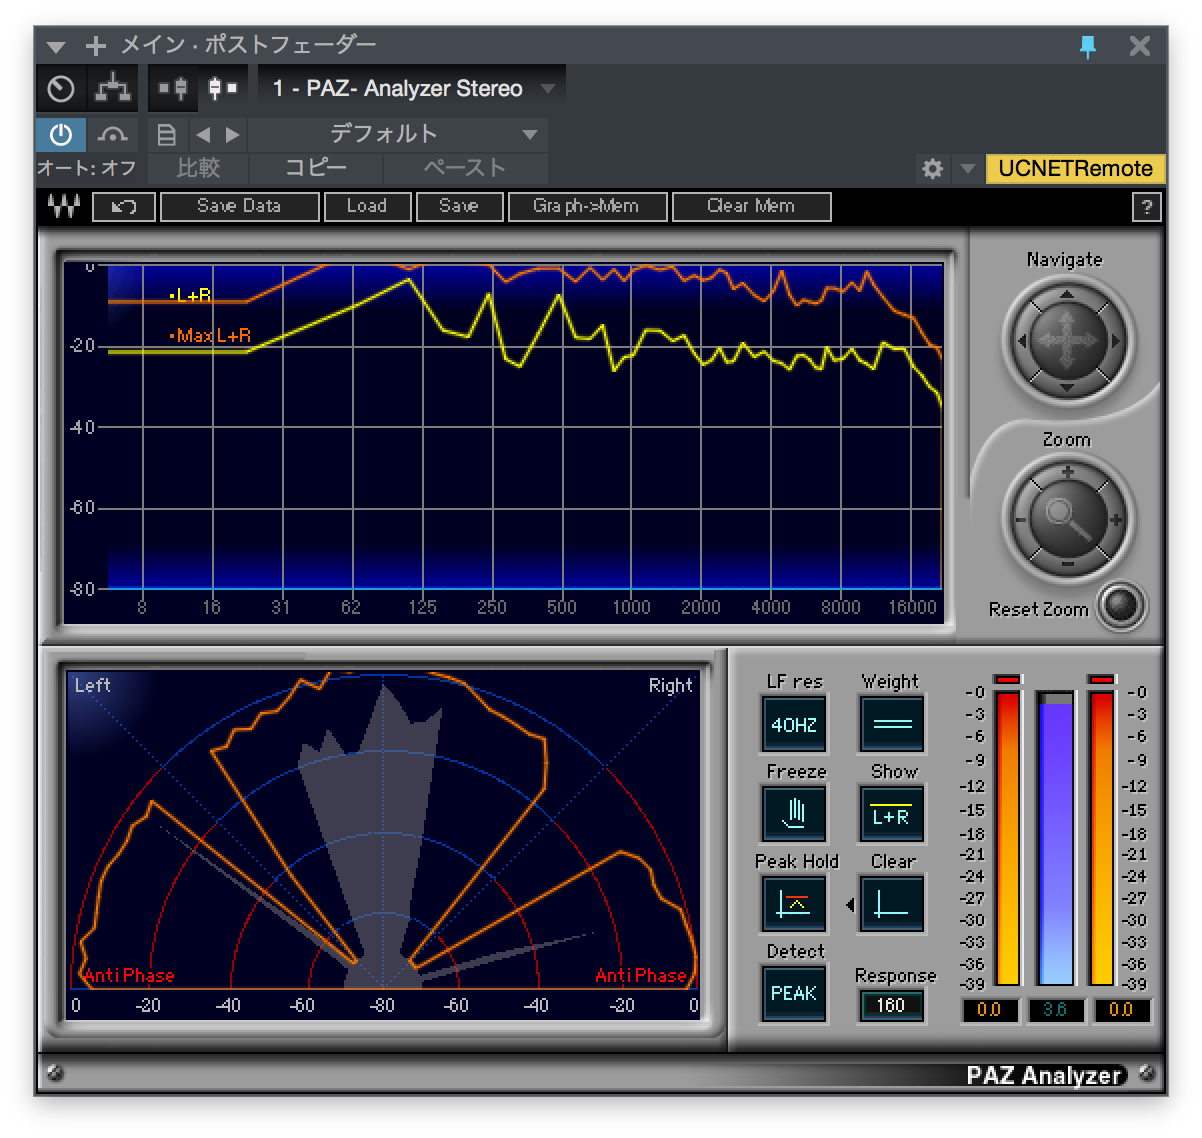Open the オート:オフ automation mode menu
Screen dimensions: 1202x1138
click(x=87, y=168)
